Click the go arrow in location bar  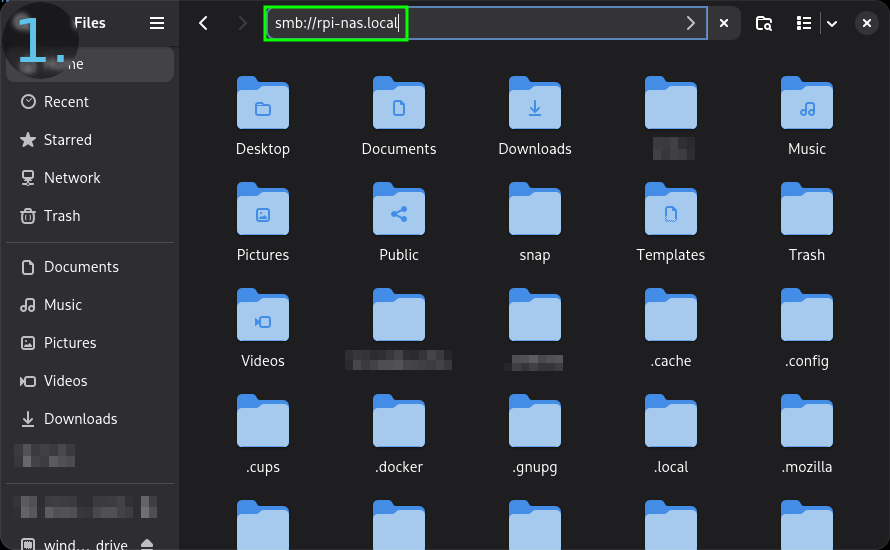coord(690,23)
